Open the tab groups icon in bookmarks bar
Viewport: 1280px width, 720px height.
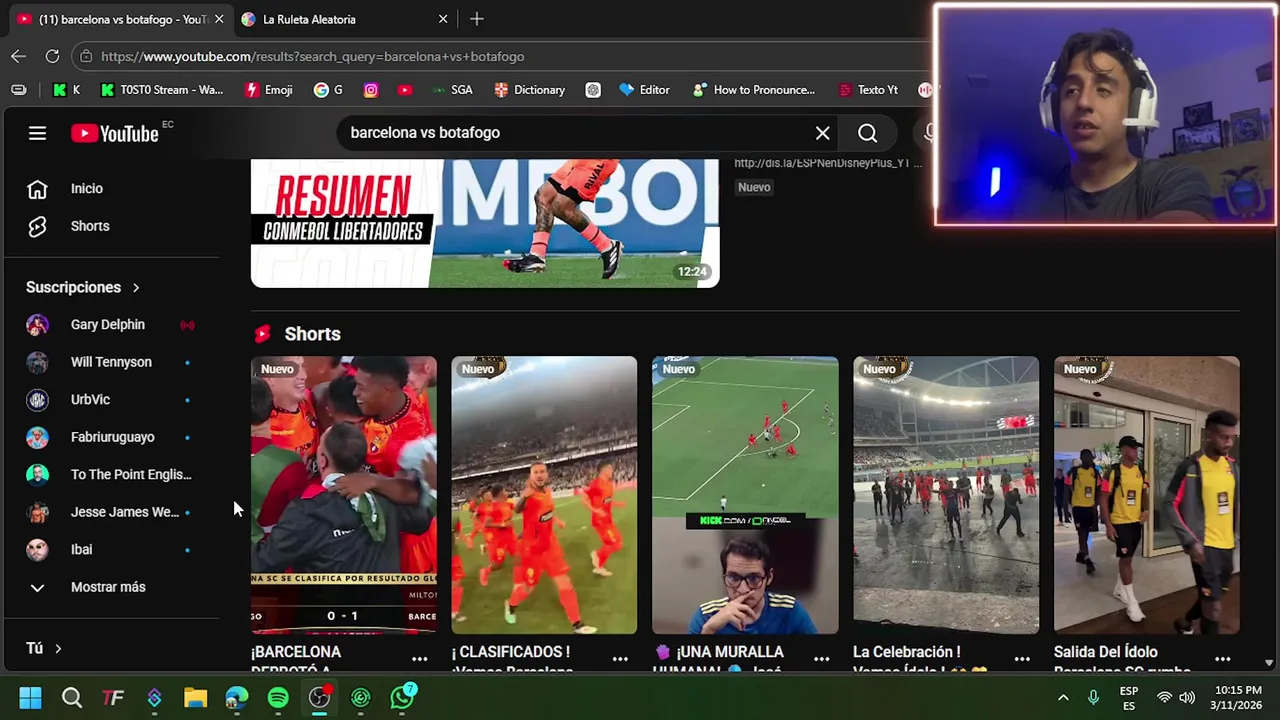[19, 90]
